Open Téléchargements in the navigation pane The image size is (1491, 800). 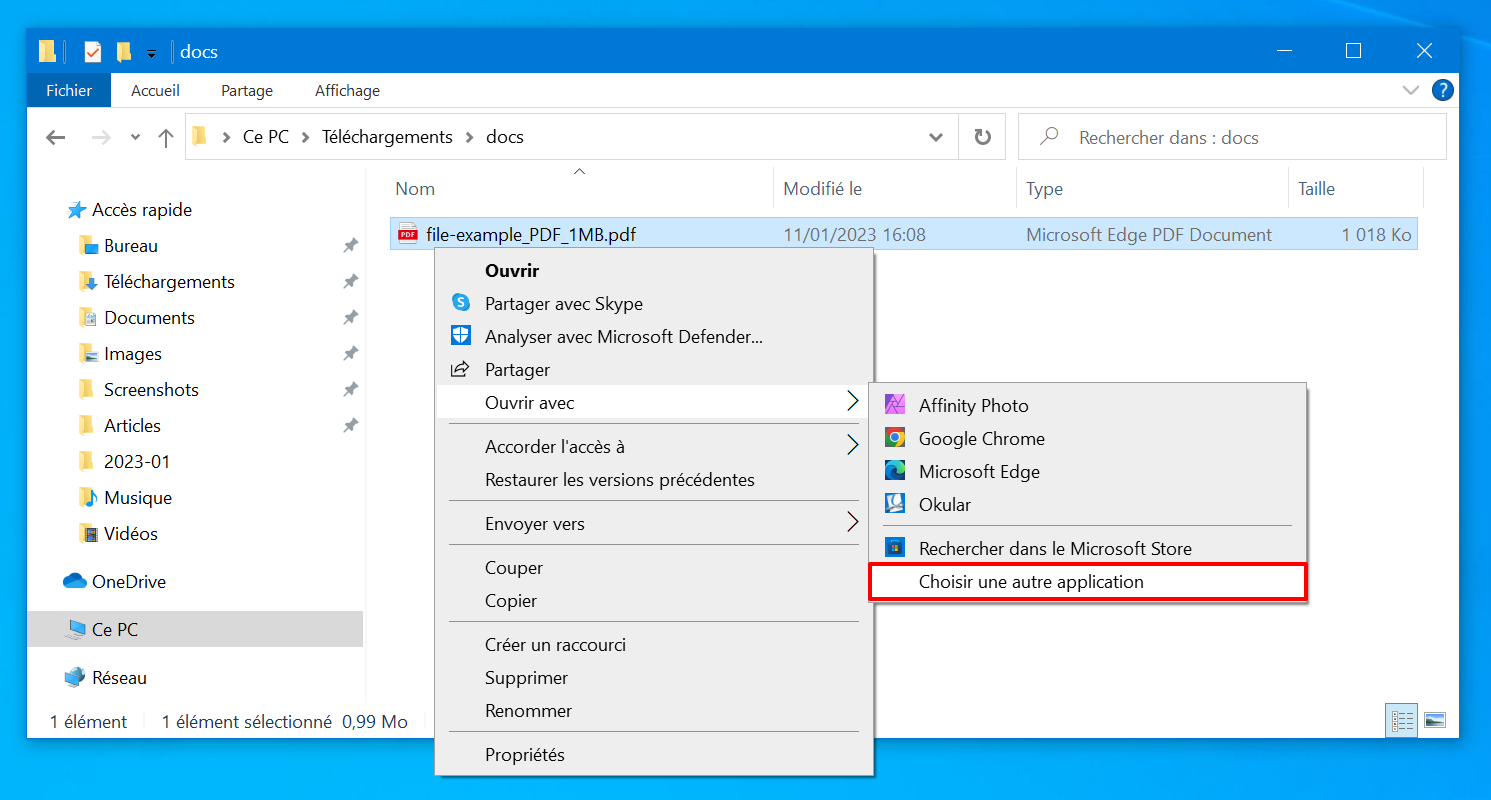coord(169,282)
